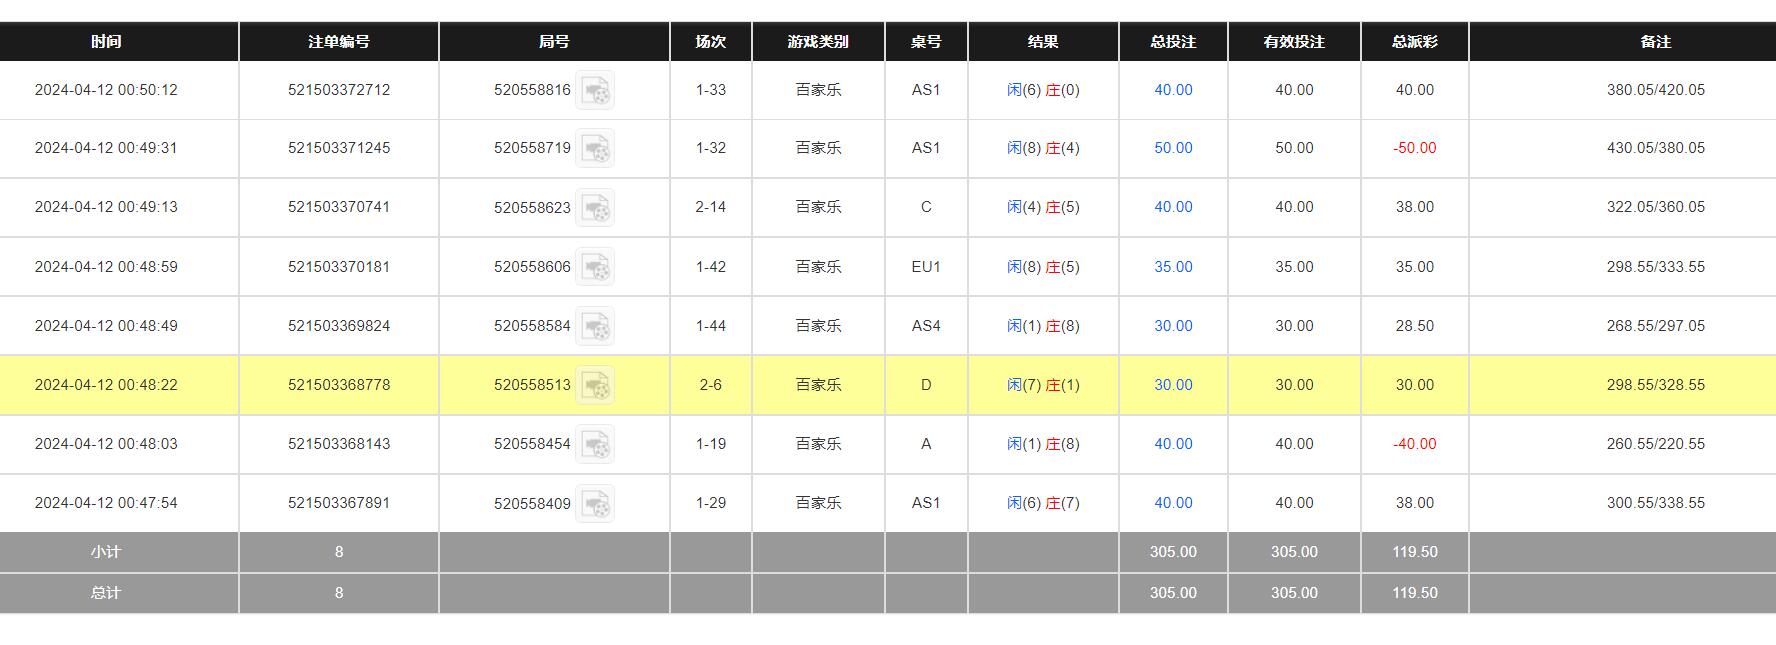Select bet number 521503371245 cell
The width and height of the screenshot is (1776, 645).
pyautogui.click(x=339, y=148)
